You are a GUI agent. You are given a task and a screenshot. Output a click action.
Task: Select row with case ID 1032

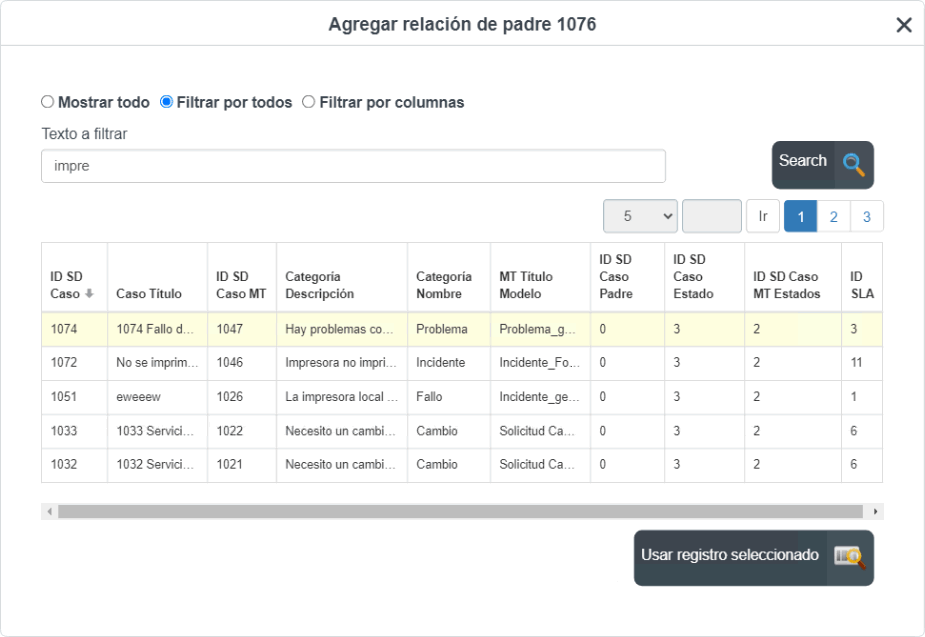[x=462, y=465]
